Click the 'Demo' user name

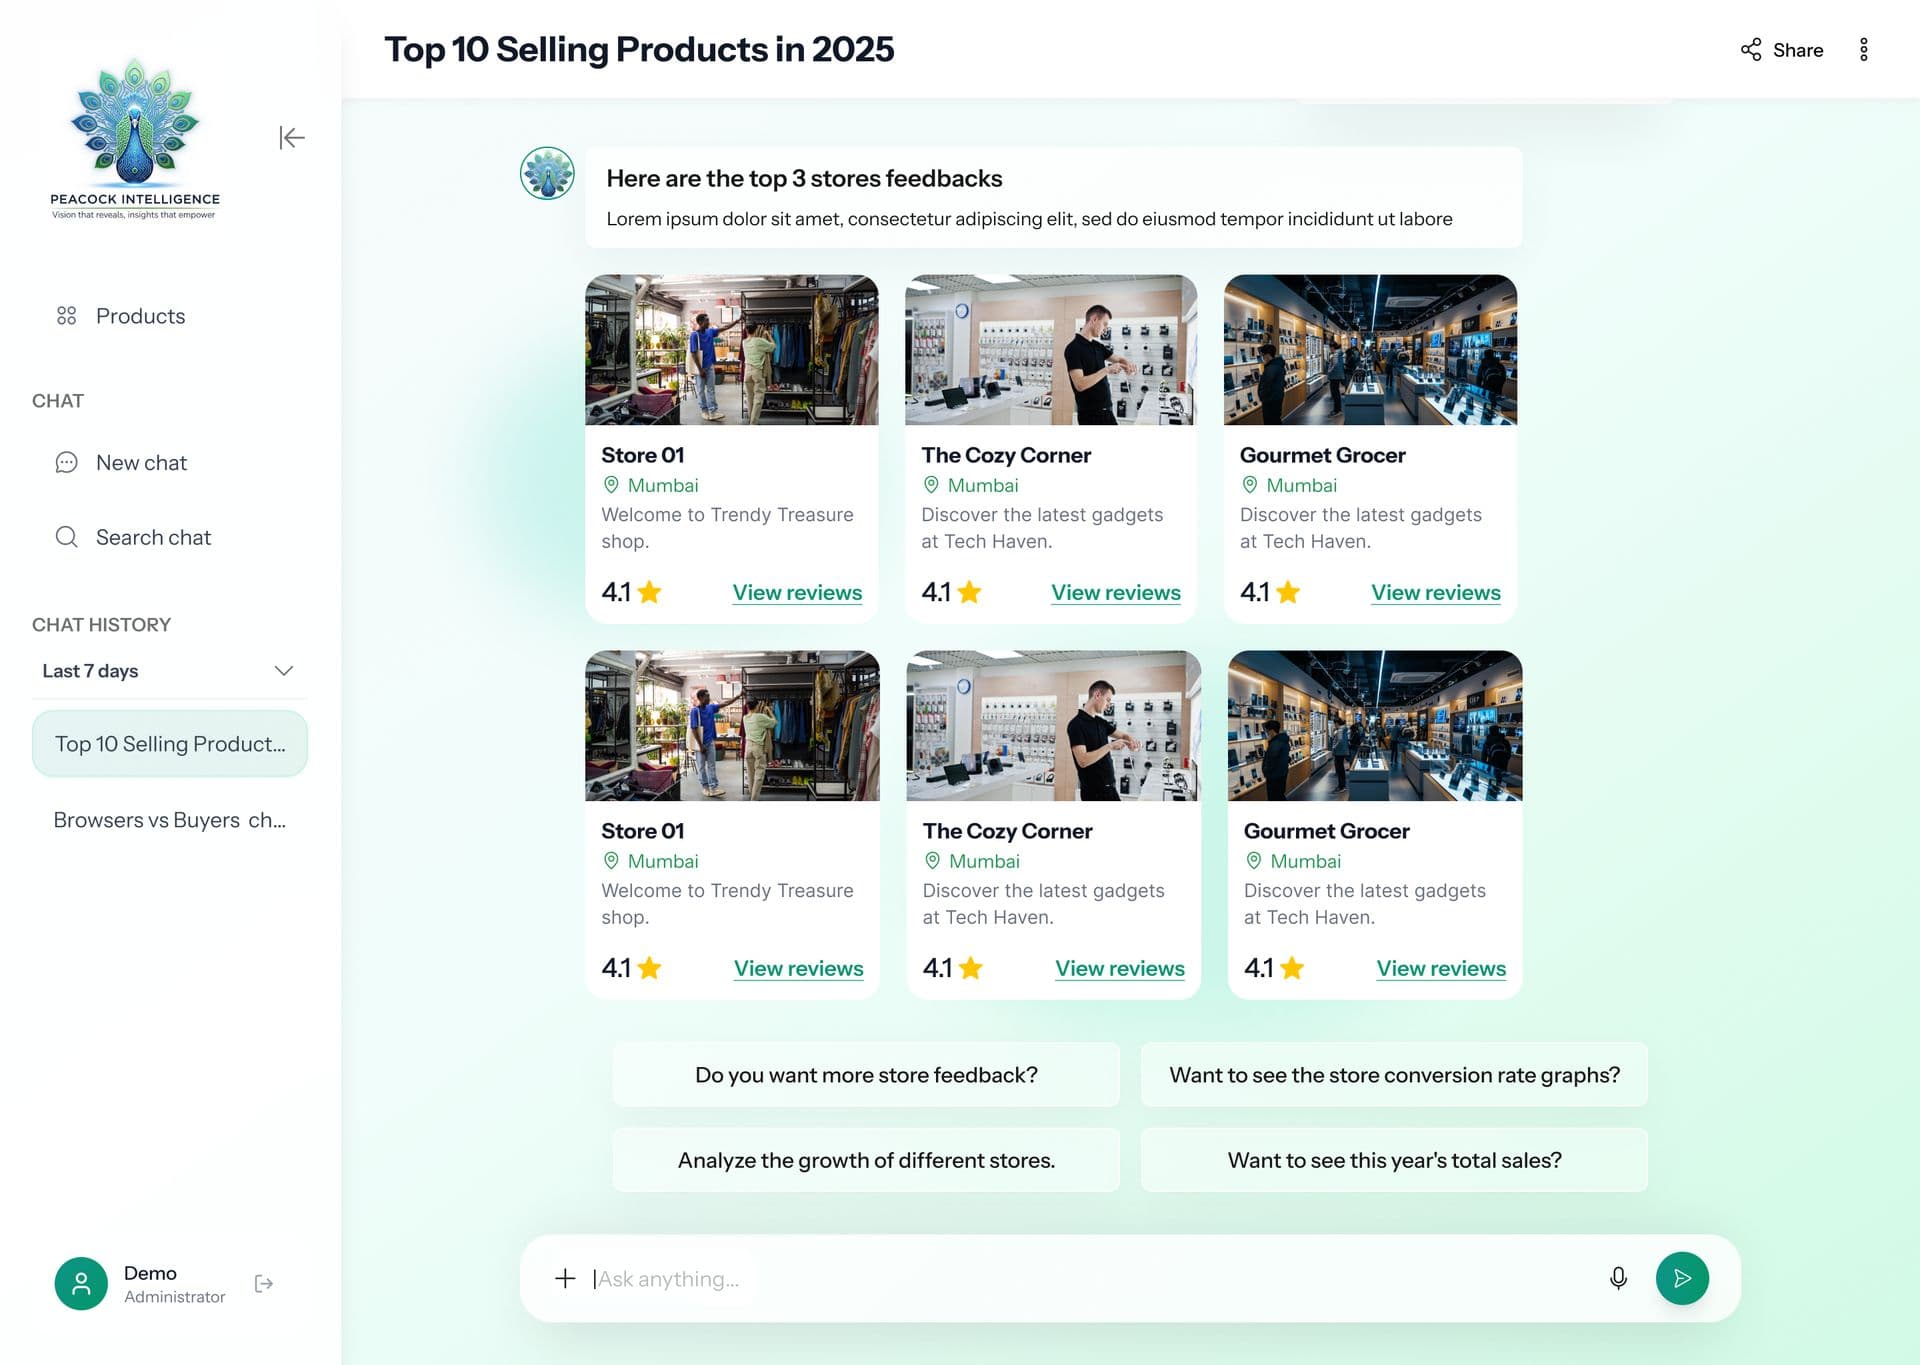(150, 1273)
